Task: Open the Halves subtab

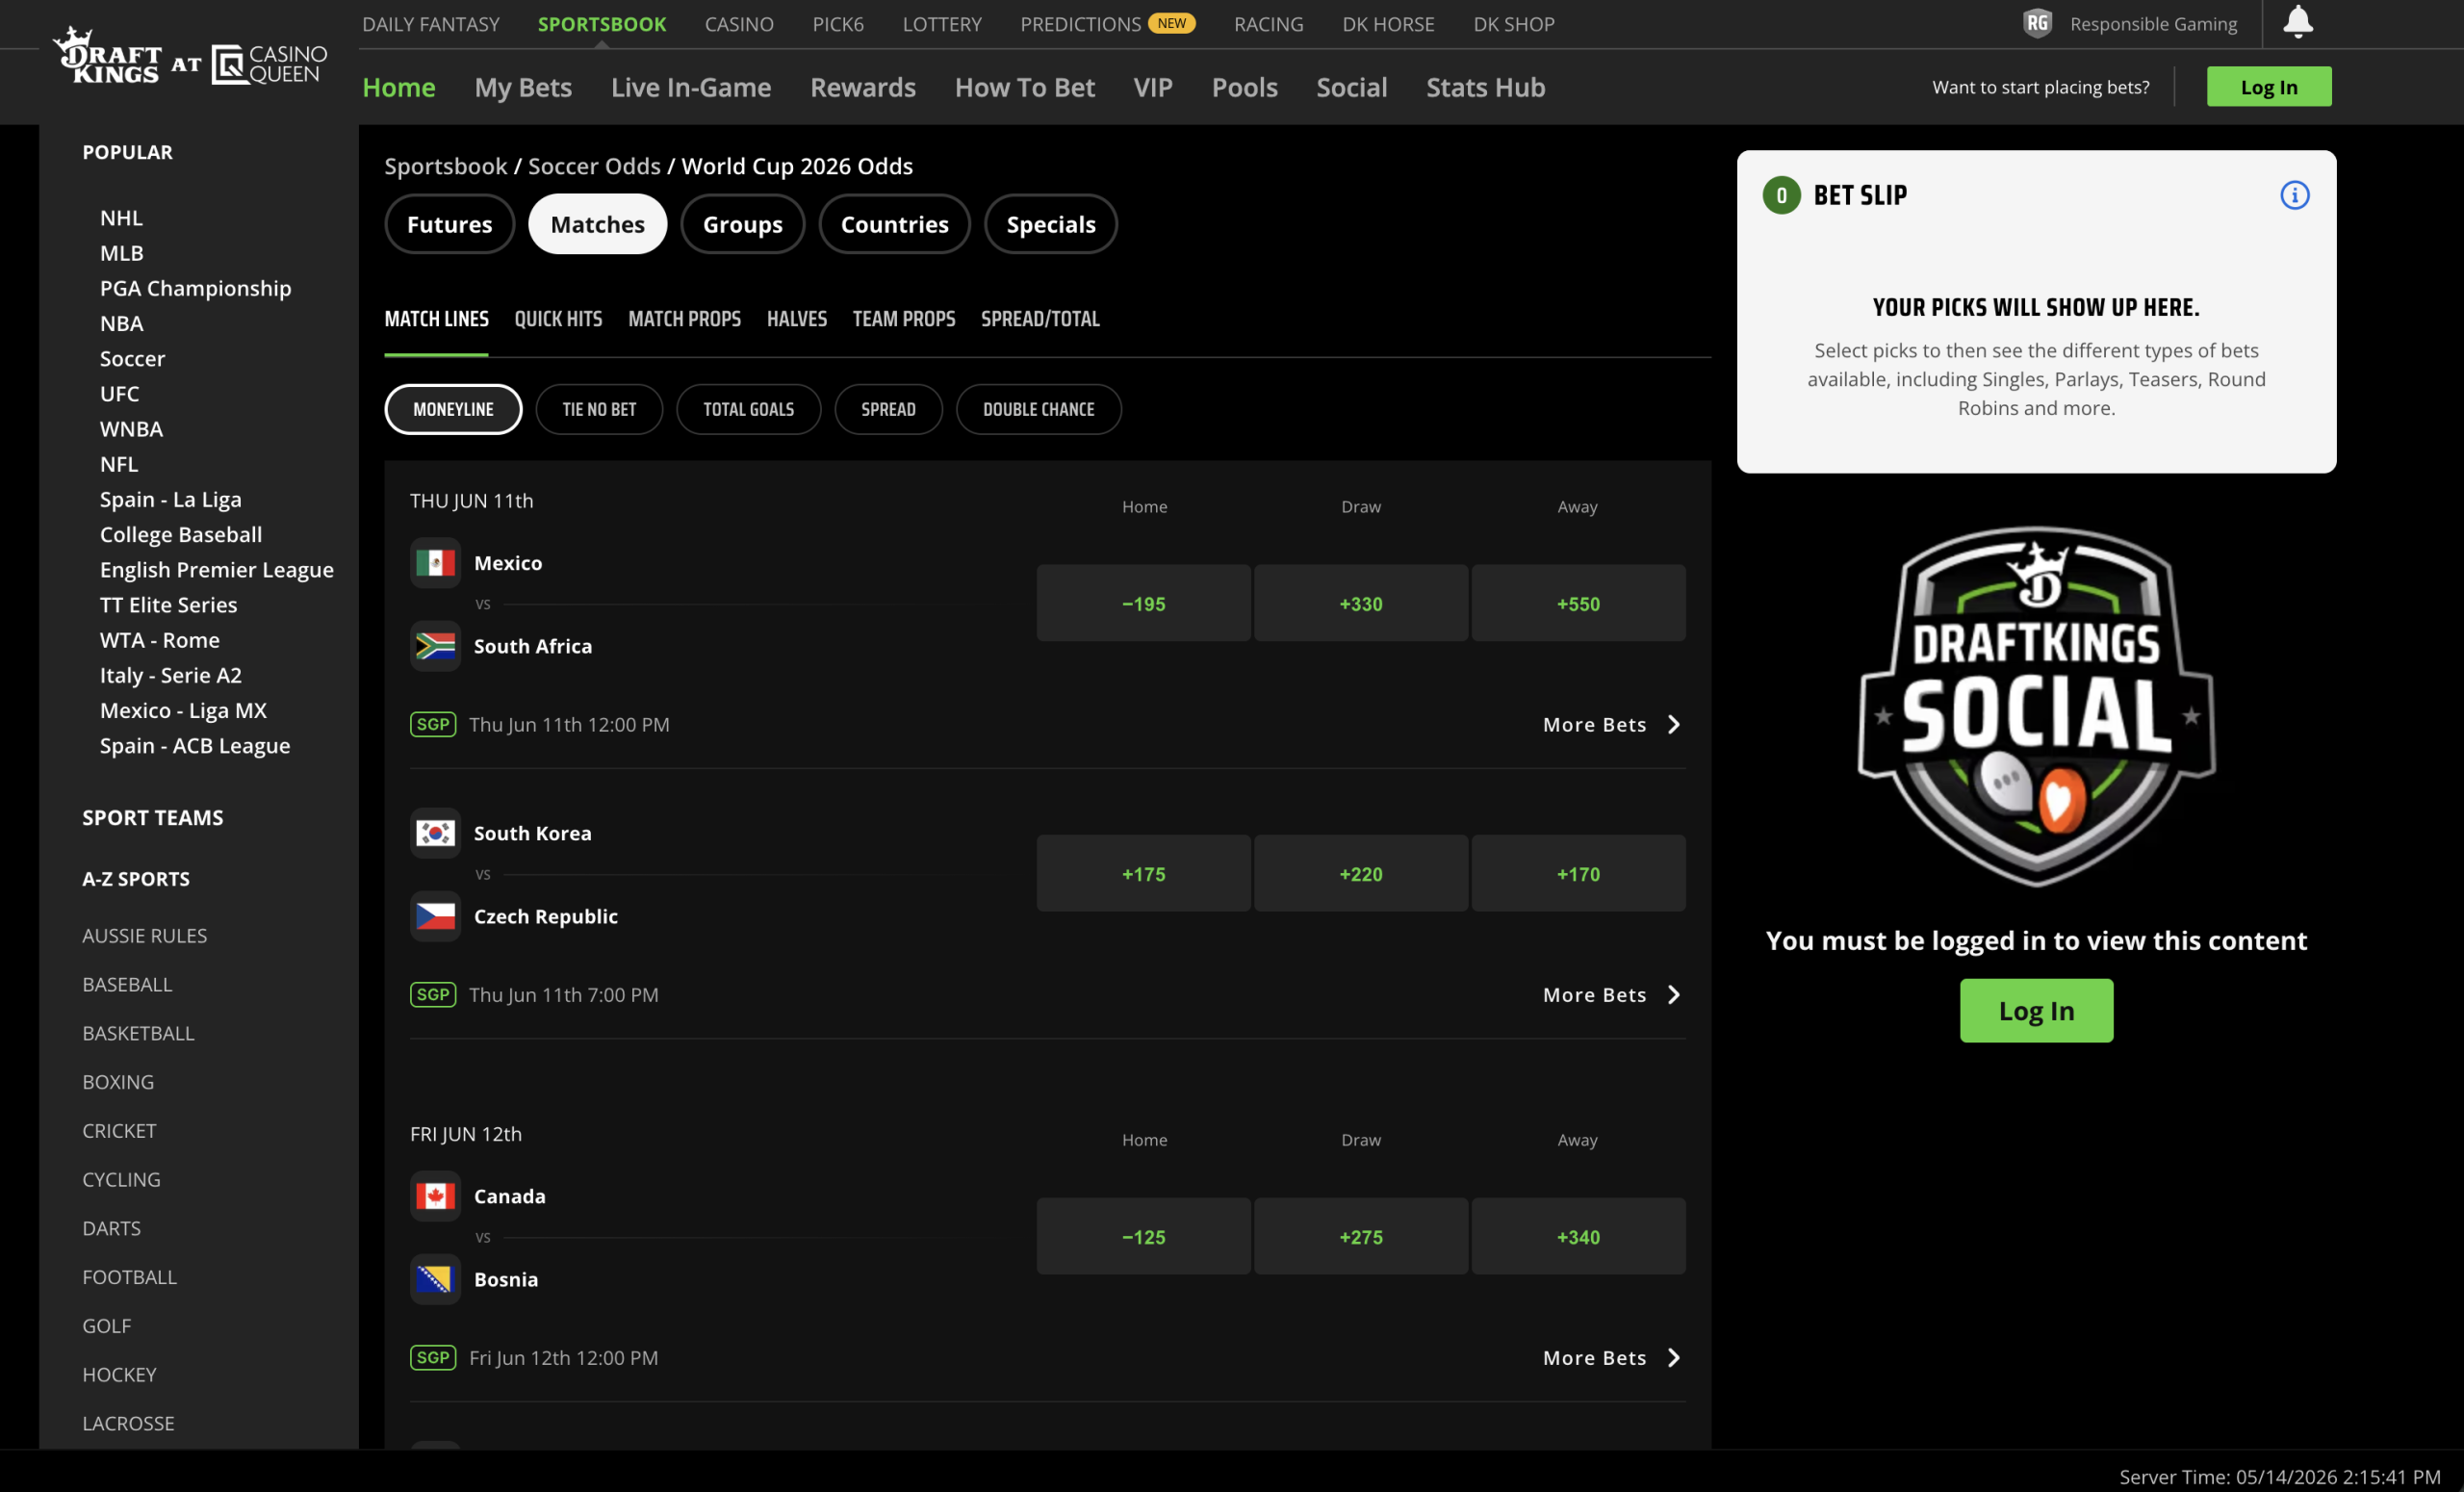Action: tap(796, 319)
